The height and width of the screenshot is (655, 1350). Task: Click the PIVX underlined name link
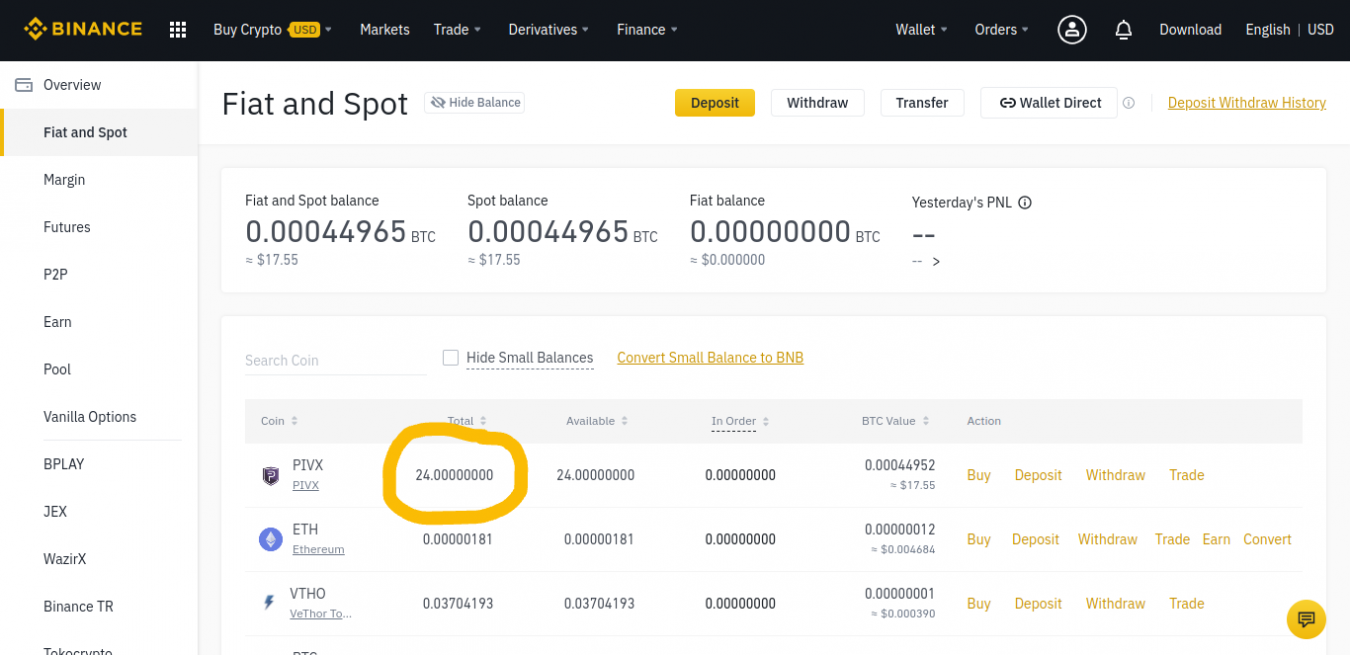point(305,486)
